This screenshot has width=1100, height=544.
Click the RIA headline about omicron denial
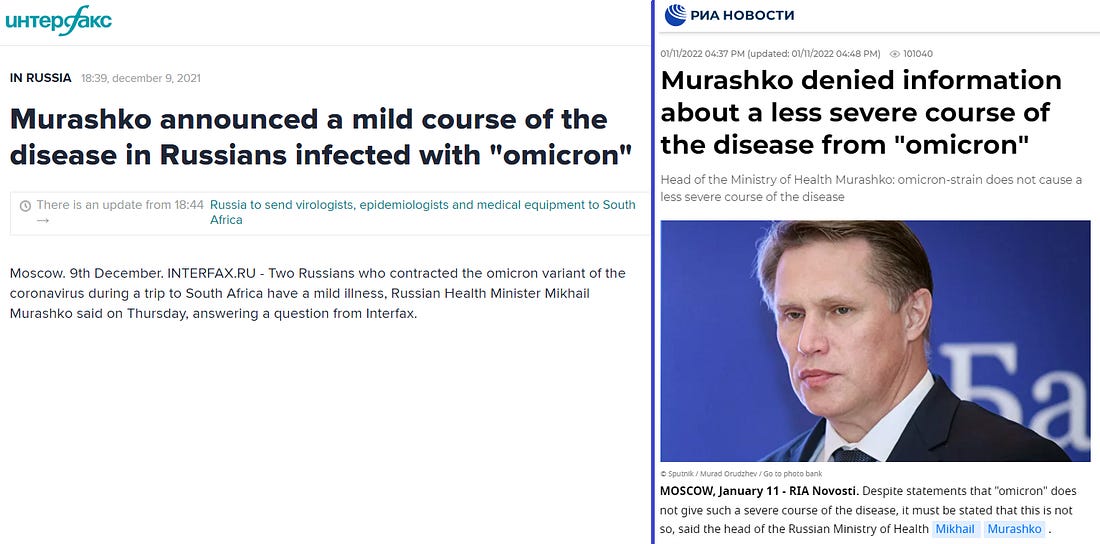point(861,113)
